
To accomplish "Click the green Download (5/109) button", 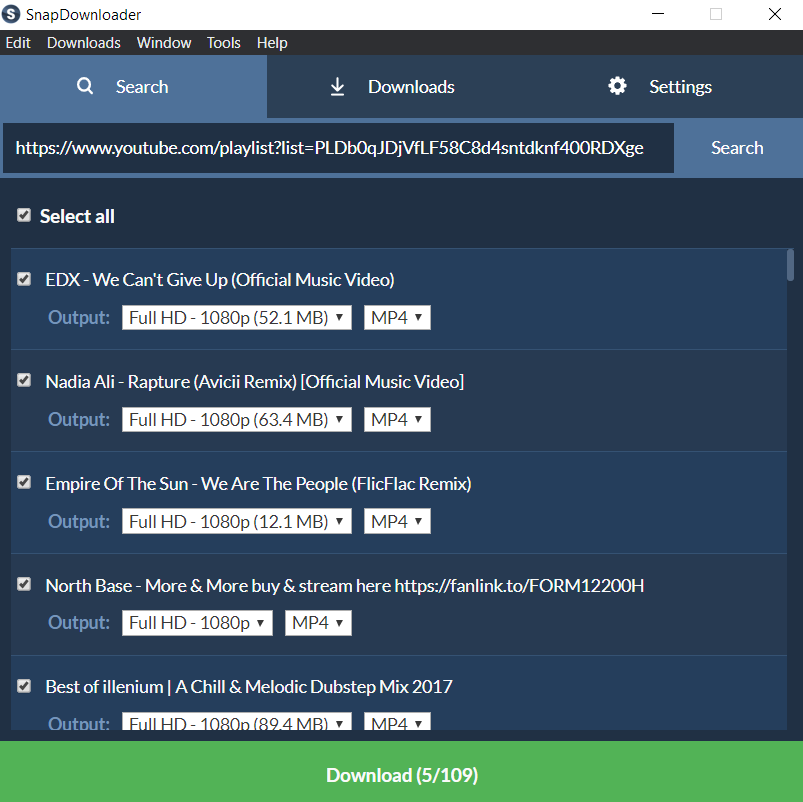I will [401, 775].
